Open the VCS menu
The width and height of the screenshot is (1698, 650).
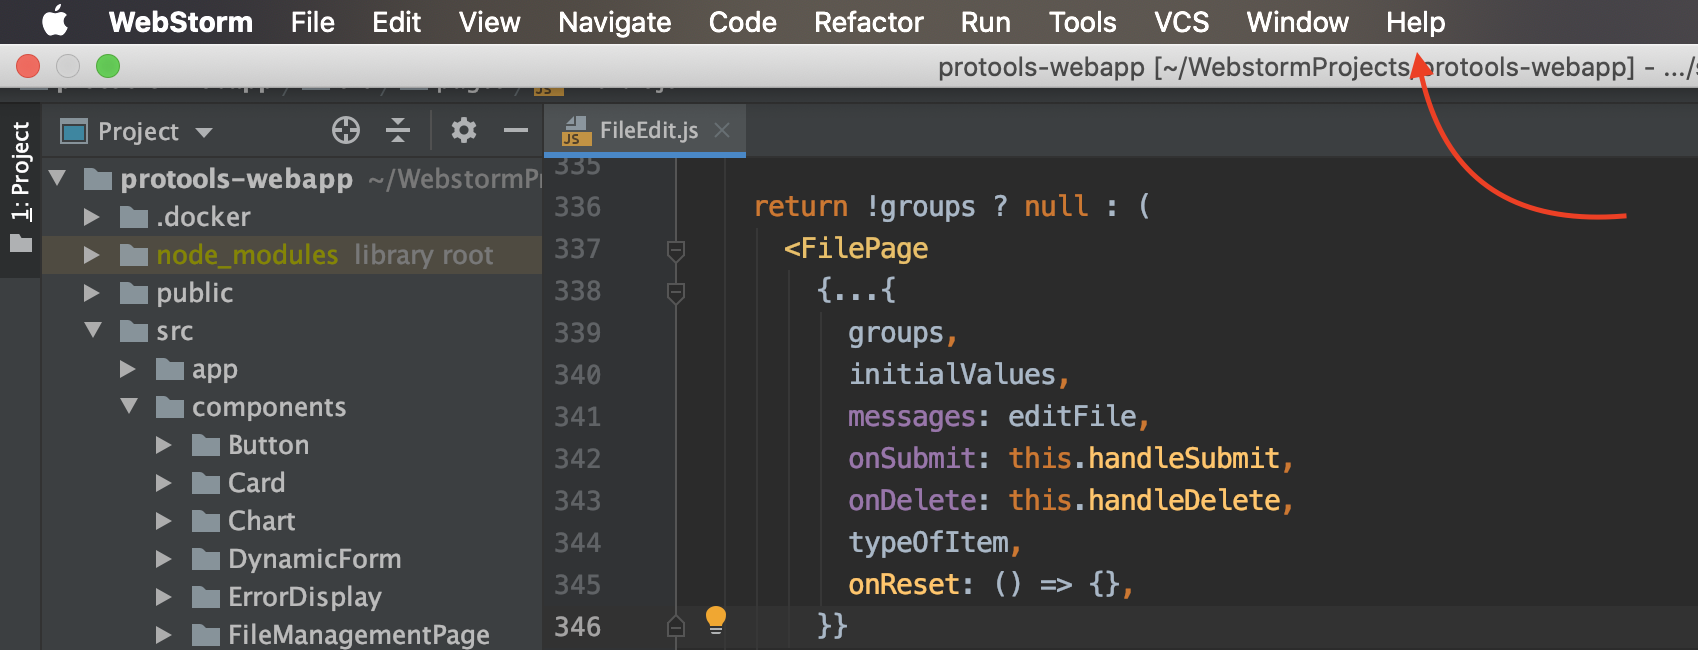pos(1181,22)
